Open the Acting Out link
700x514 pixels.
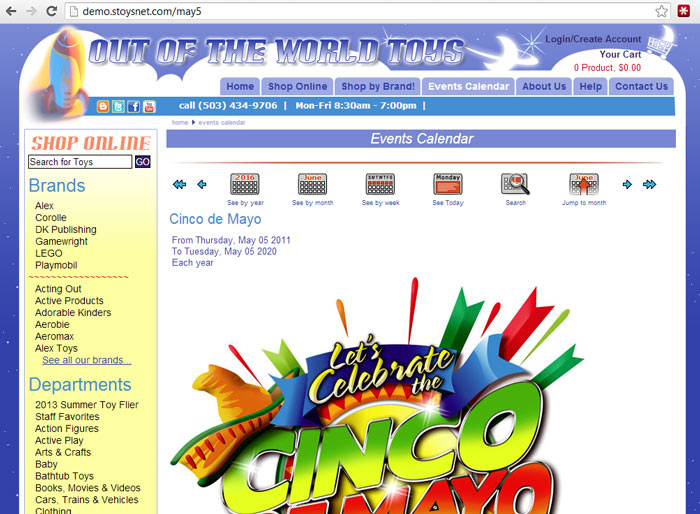coord(58,289)
